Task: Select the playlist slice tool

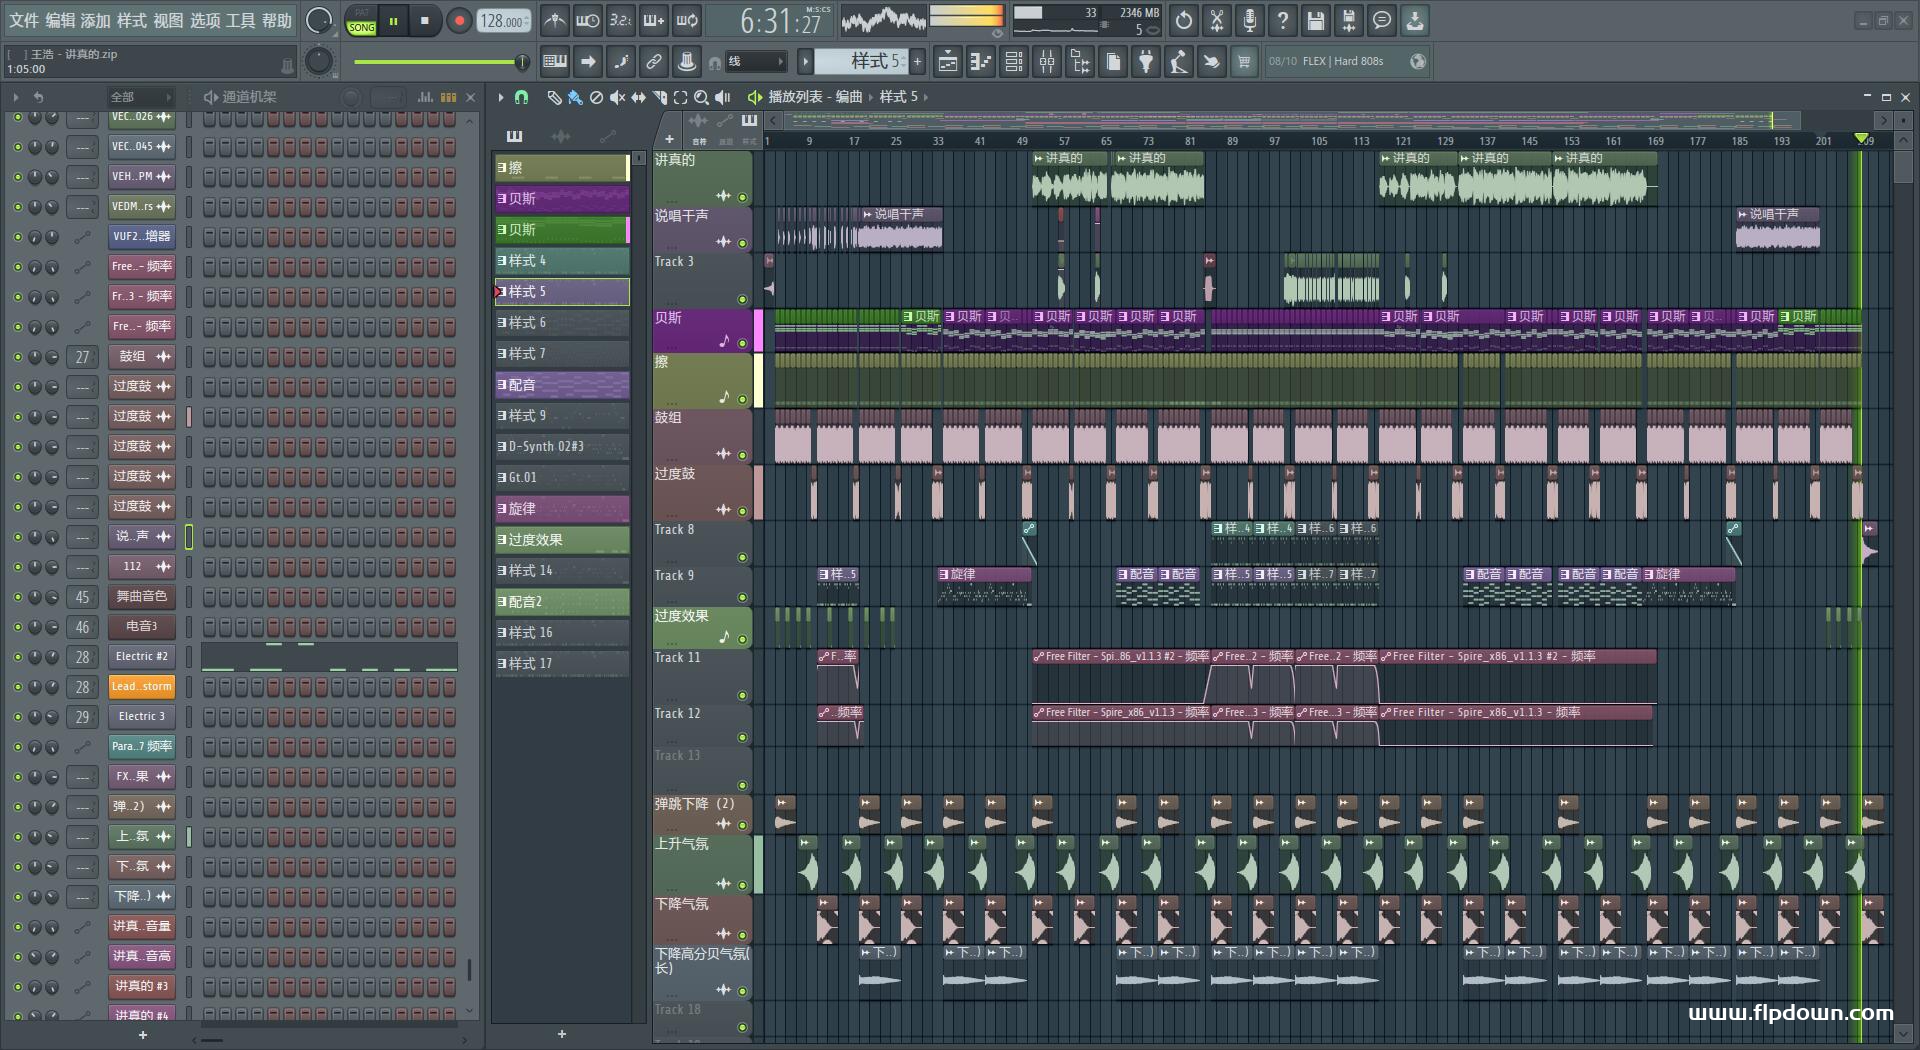Action: coord(659,97)
